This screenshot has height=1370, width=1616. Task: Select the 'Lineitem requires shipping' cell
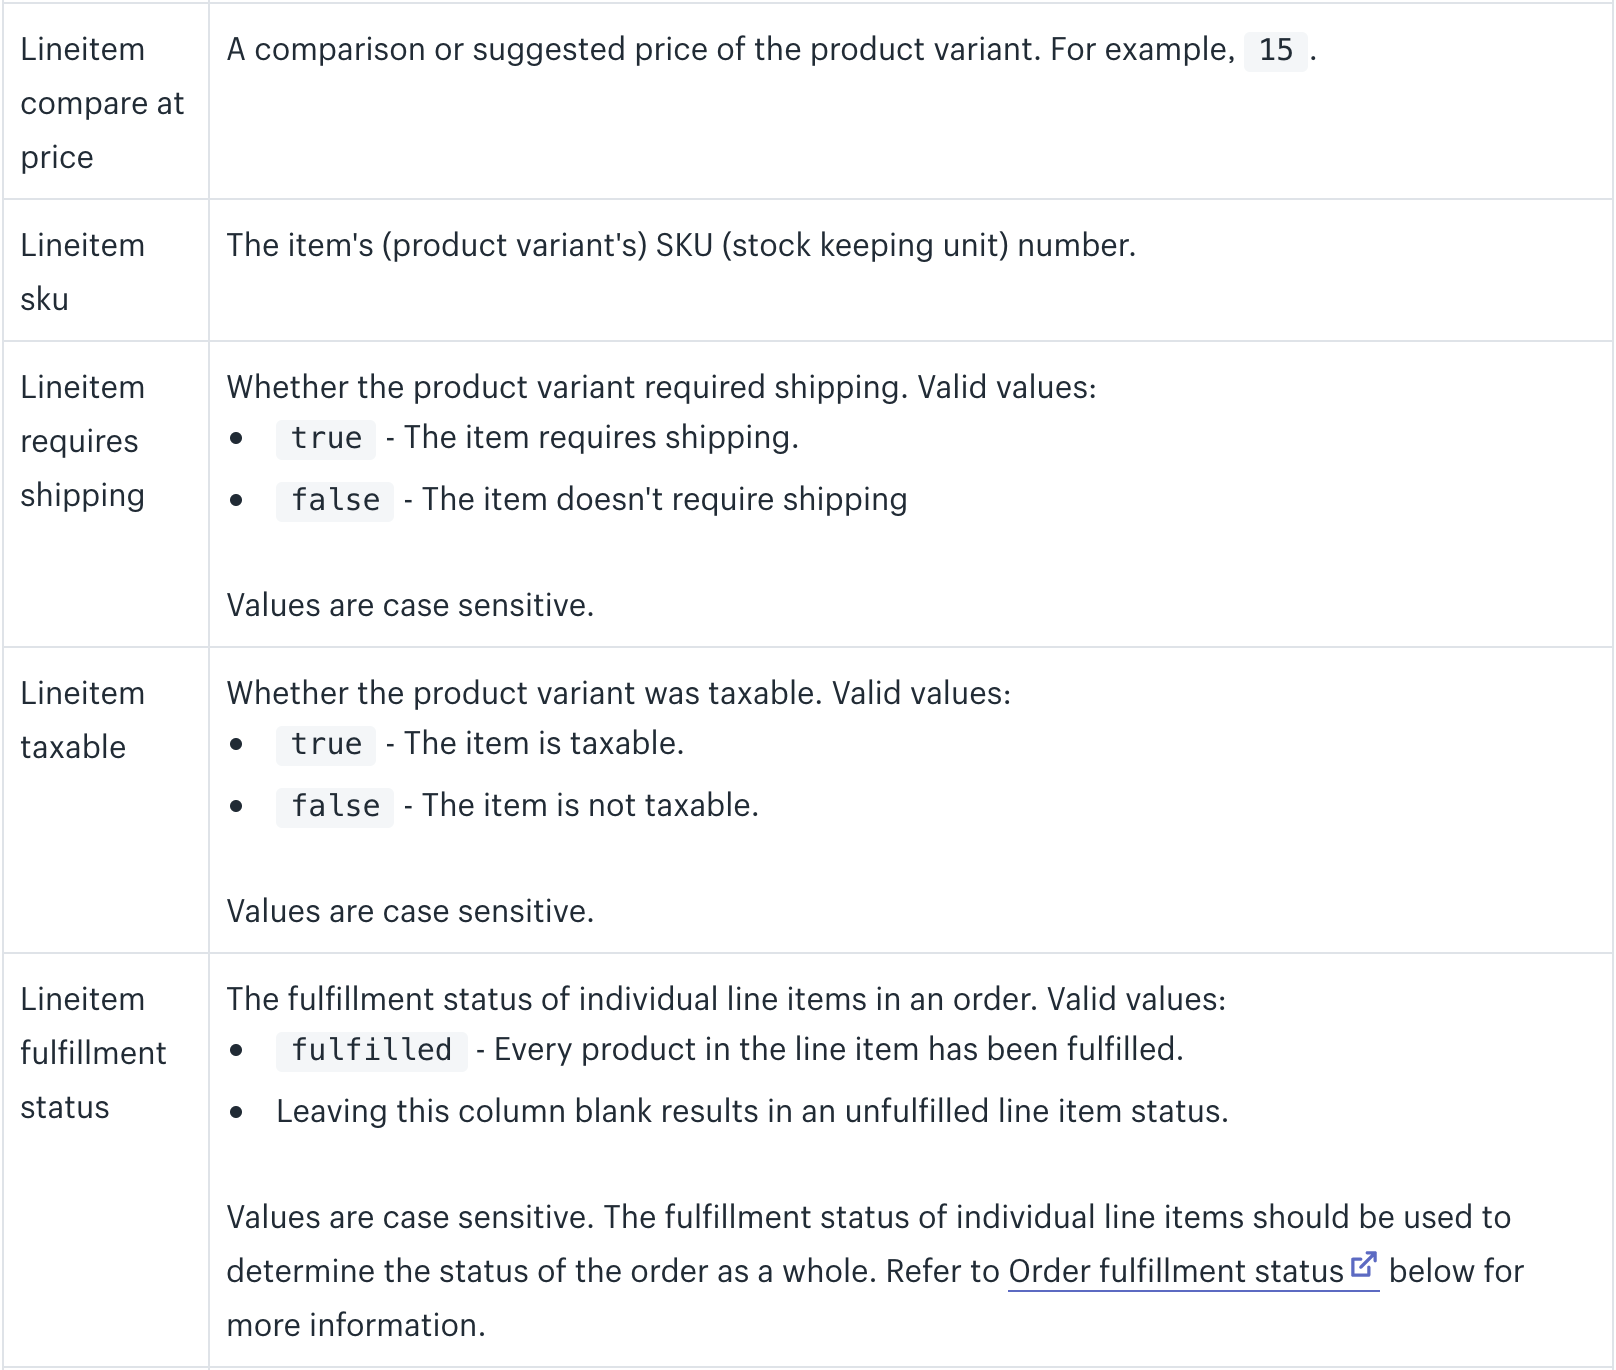click(105, 495)
